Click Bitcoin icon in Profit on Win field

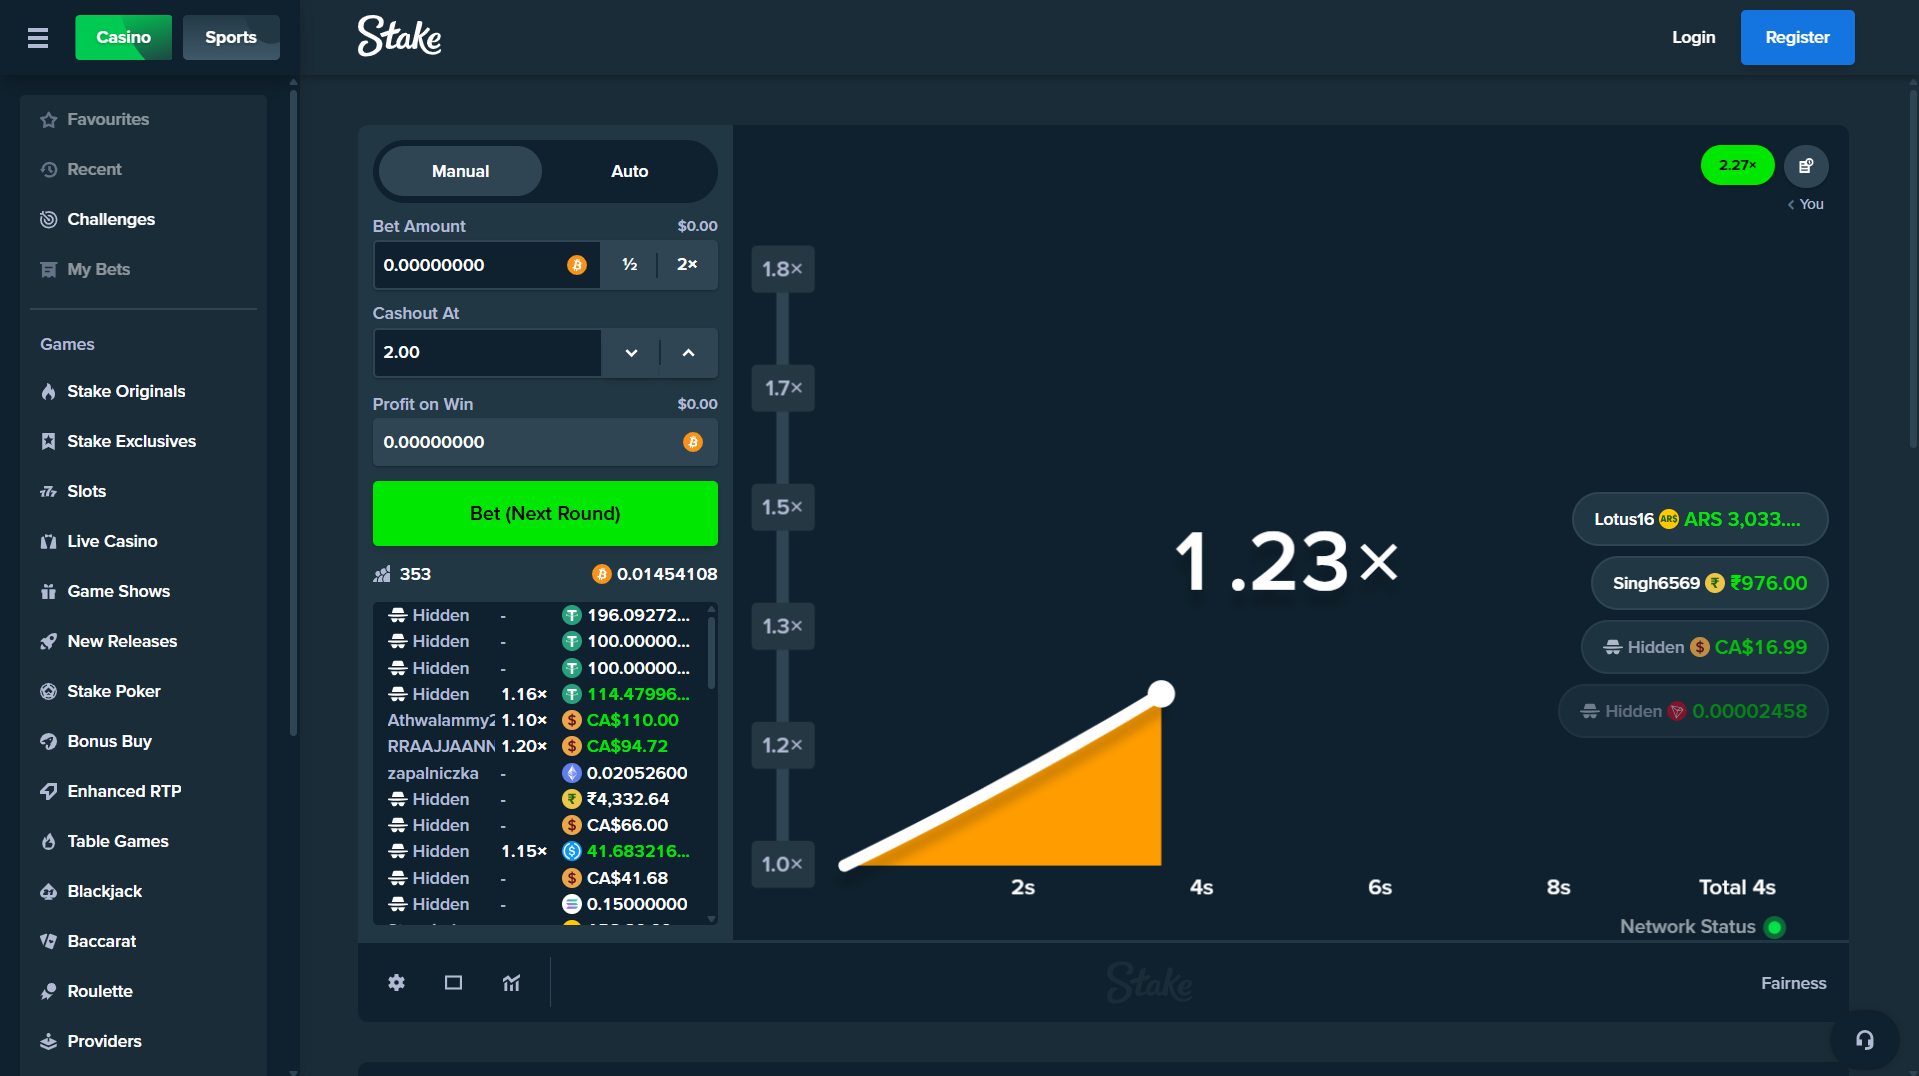pyautogui.click(x=693, y=442)
